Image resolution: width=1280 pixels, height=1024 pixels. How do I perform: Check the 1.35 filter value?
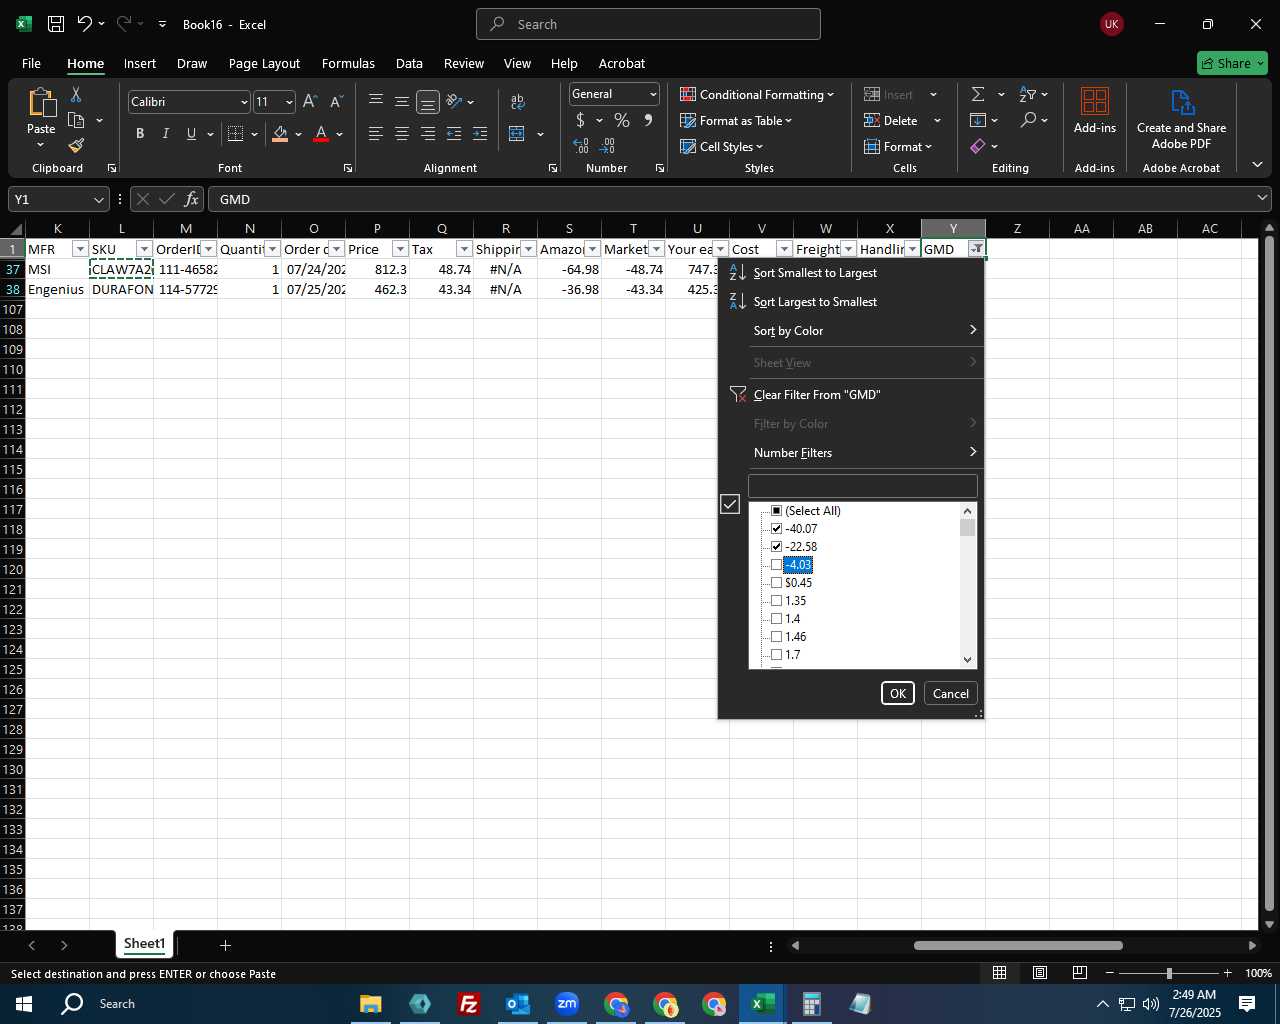776,601
